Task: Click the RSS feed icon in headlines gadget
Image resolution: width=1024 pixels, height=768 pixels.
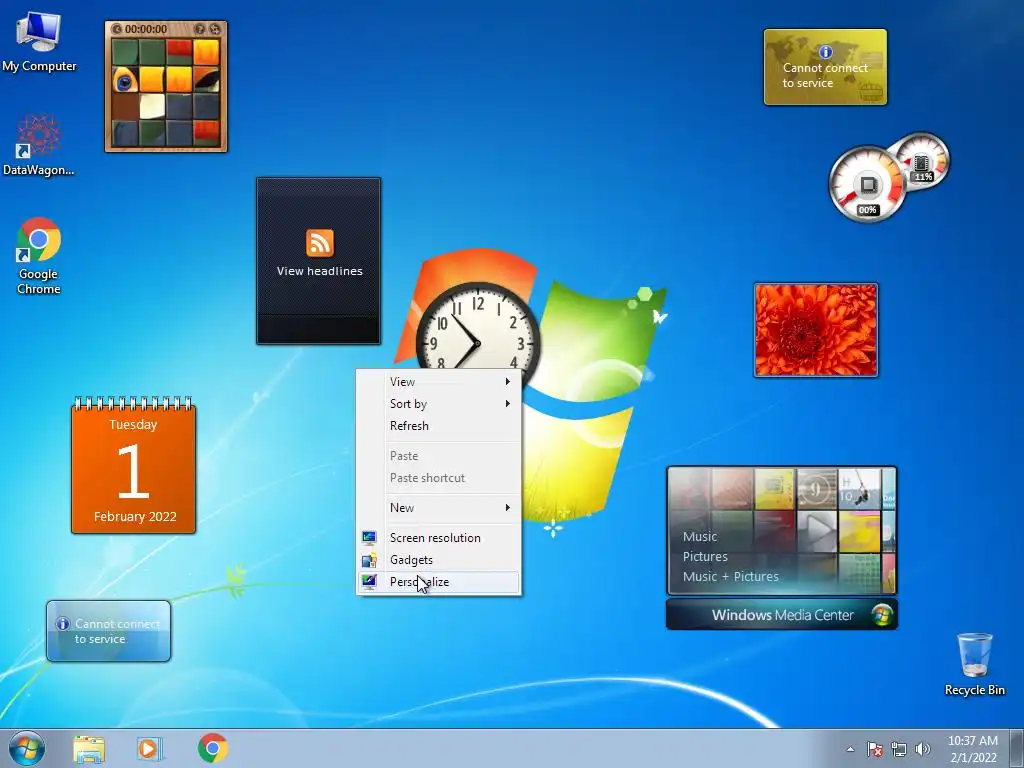Action: pos(319,243)
